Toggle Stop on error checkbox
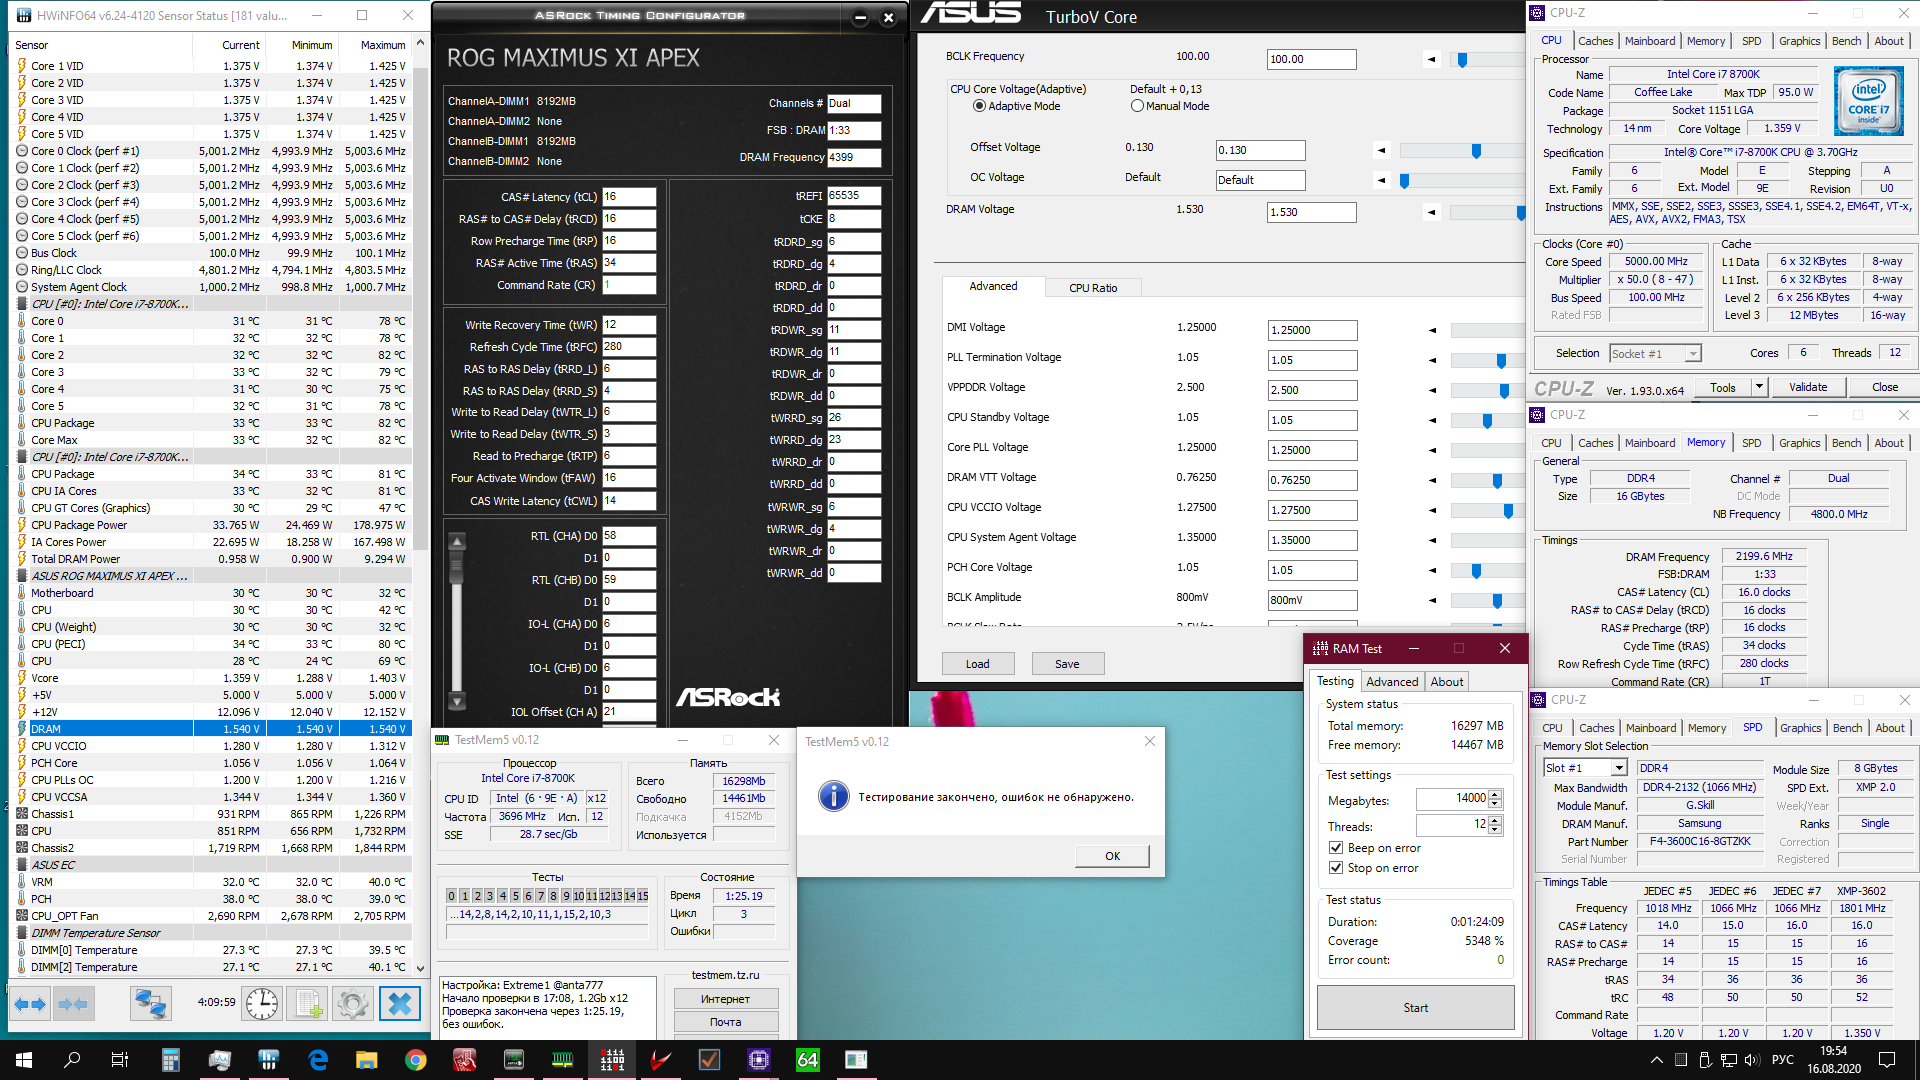The image size is (1920, 1080). tap(1336, 868)
